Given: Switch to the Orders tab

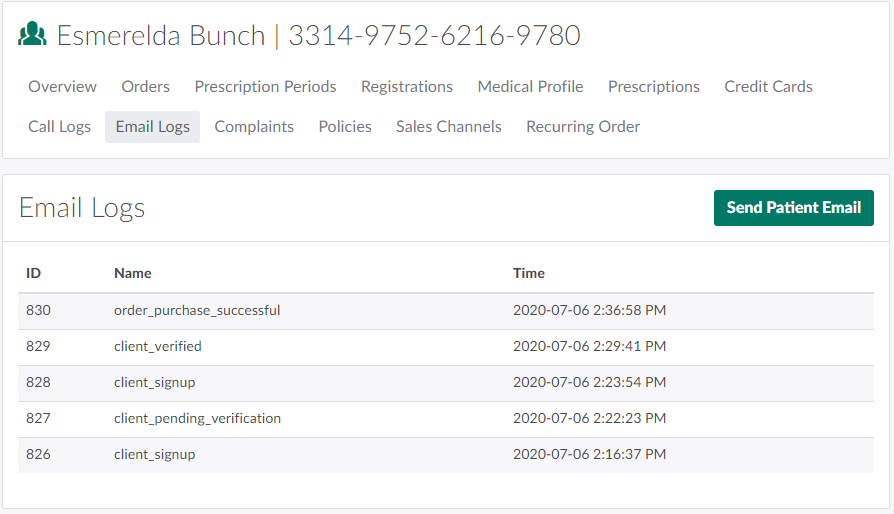Looking at the screenshot, I should (146, 87).
